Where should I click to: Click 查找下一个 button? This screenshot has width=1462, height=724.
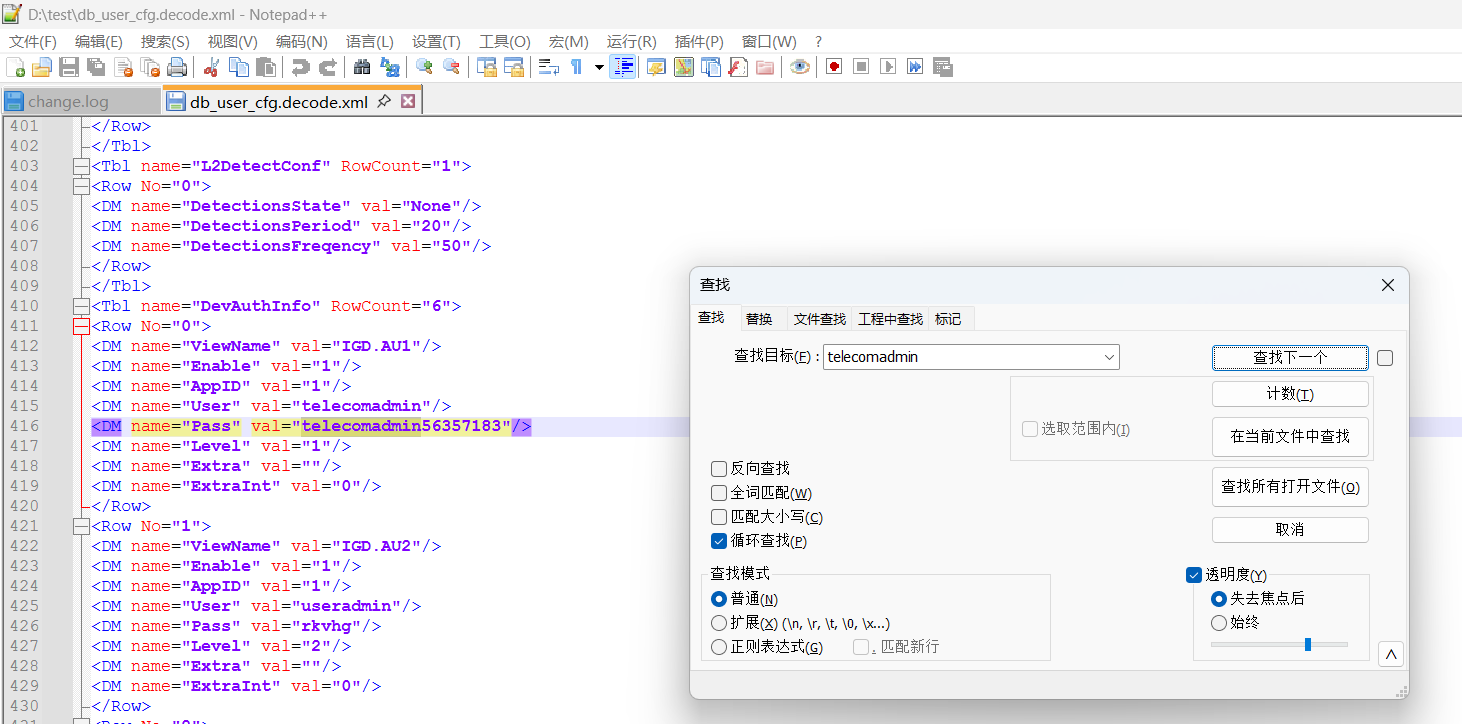pyautogui.click(x=1290, y=357)
